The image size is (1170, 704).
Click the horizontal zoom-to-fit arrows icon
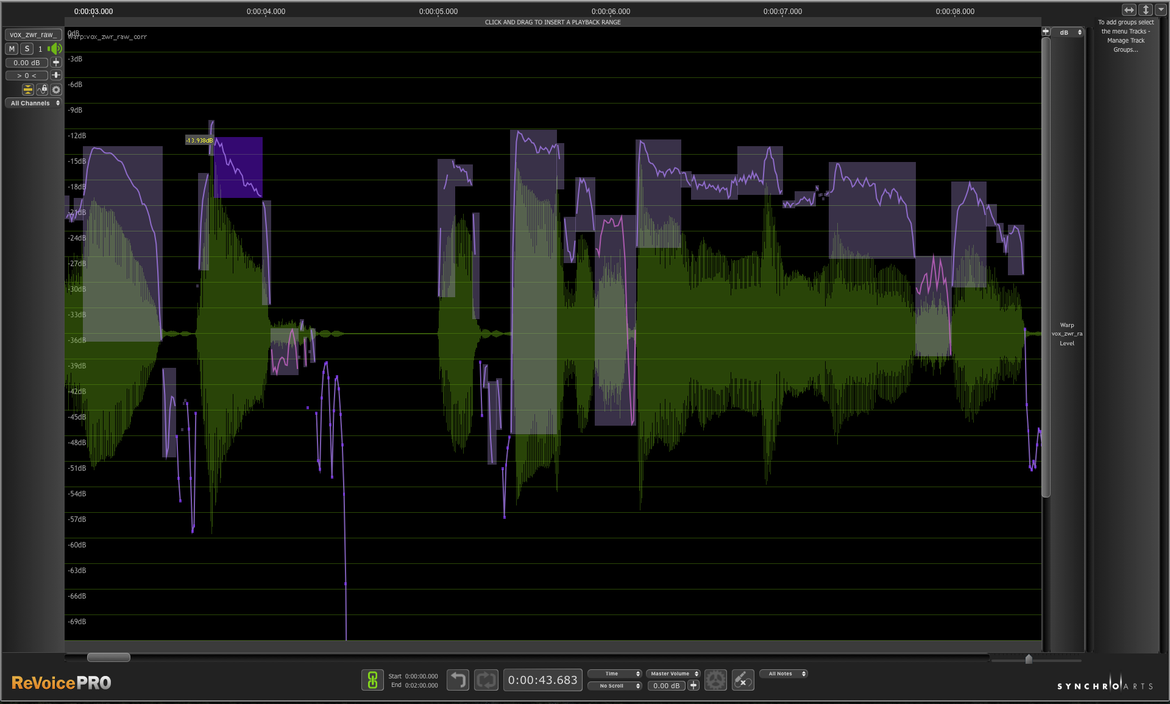click(1129, 10)
